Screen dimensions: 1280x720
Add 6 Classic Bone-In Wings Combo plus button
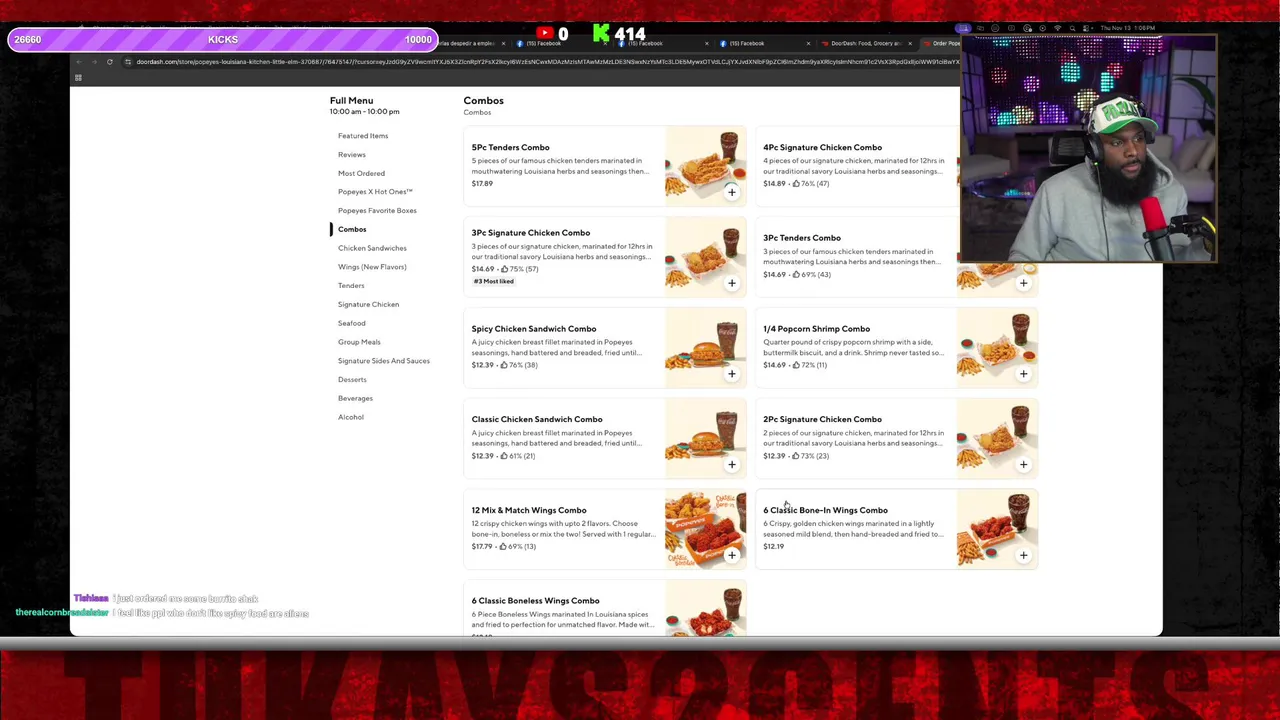click(x=1023, y=555)
